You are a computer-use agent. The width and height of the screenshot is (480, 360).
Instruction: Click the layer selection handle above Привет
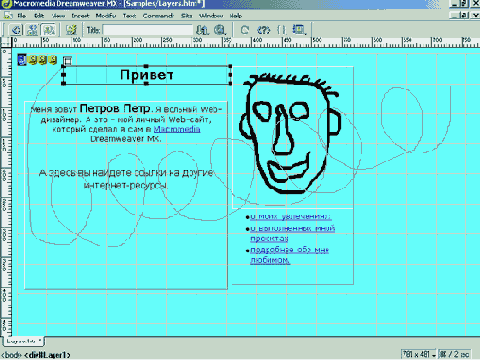click(x=67, y=61)
